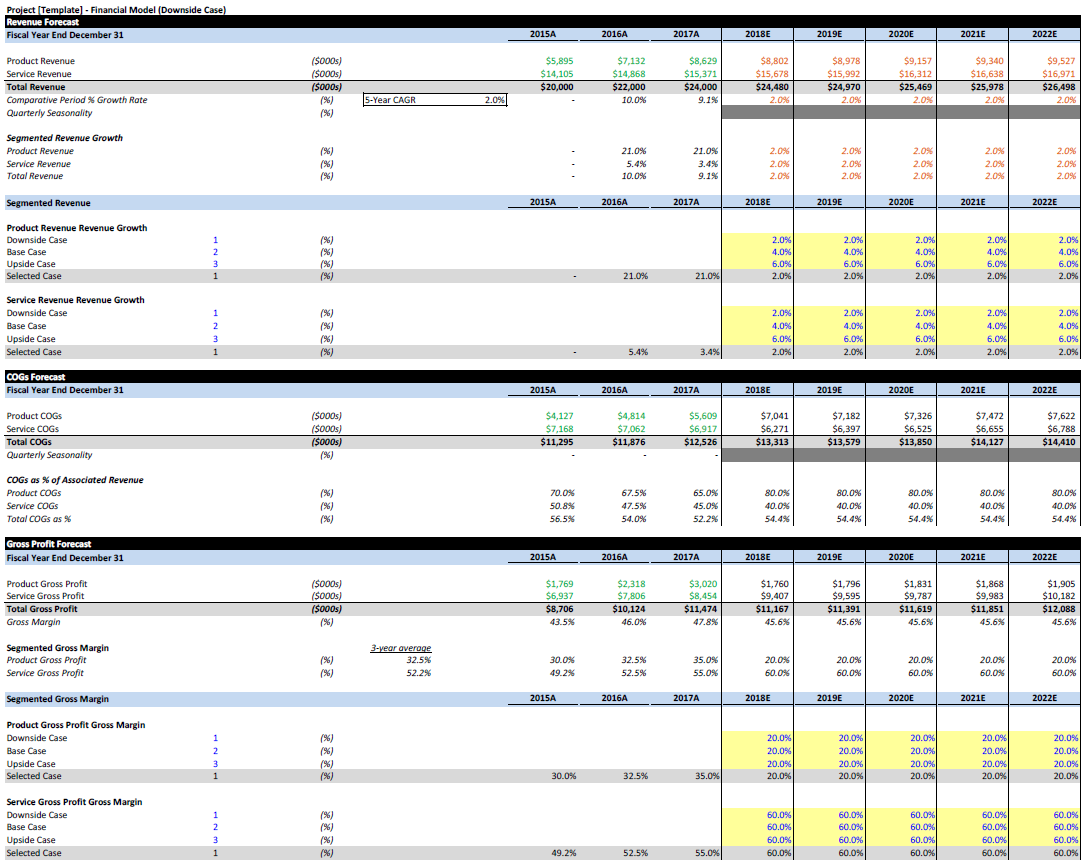Select Product COGs 2015A value $4,127
The image size is (1087, 866).
click(560, 416)
